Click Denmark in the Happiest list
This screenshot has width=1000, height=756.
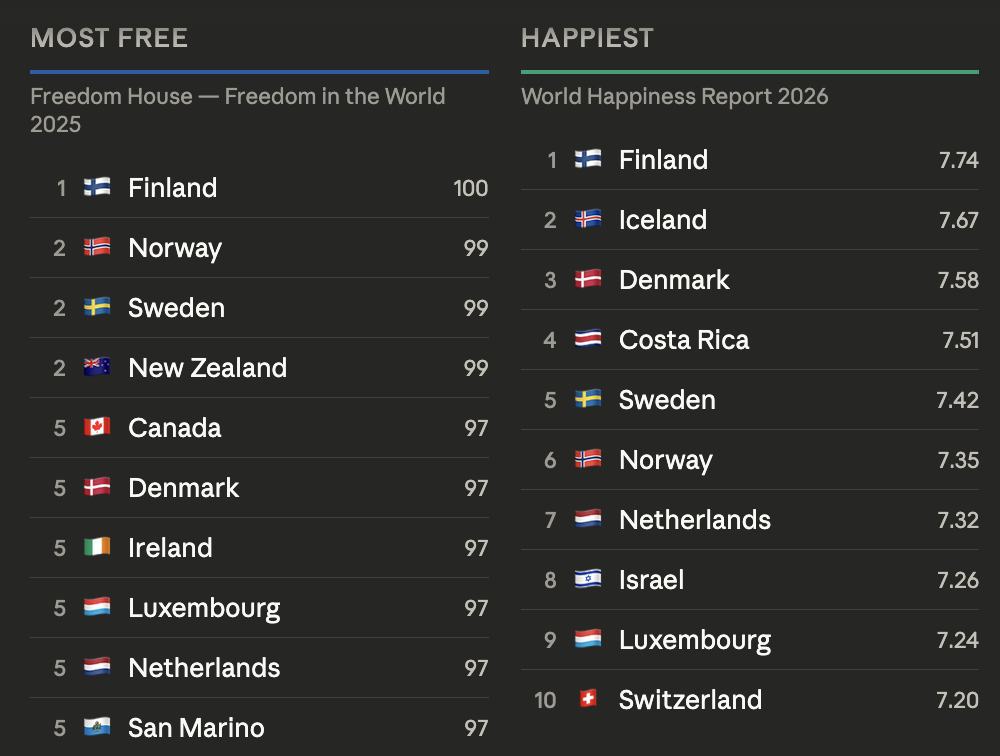tap(674, 280)
